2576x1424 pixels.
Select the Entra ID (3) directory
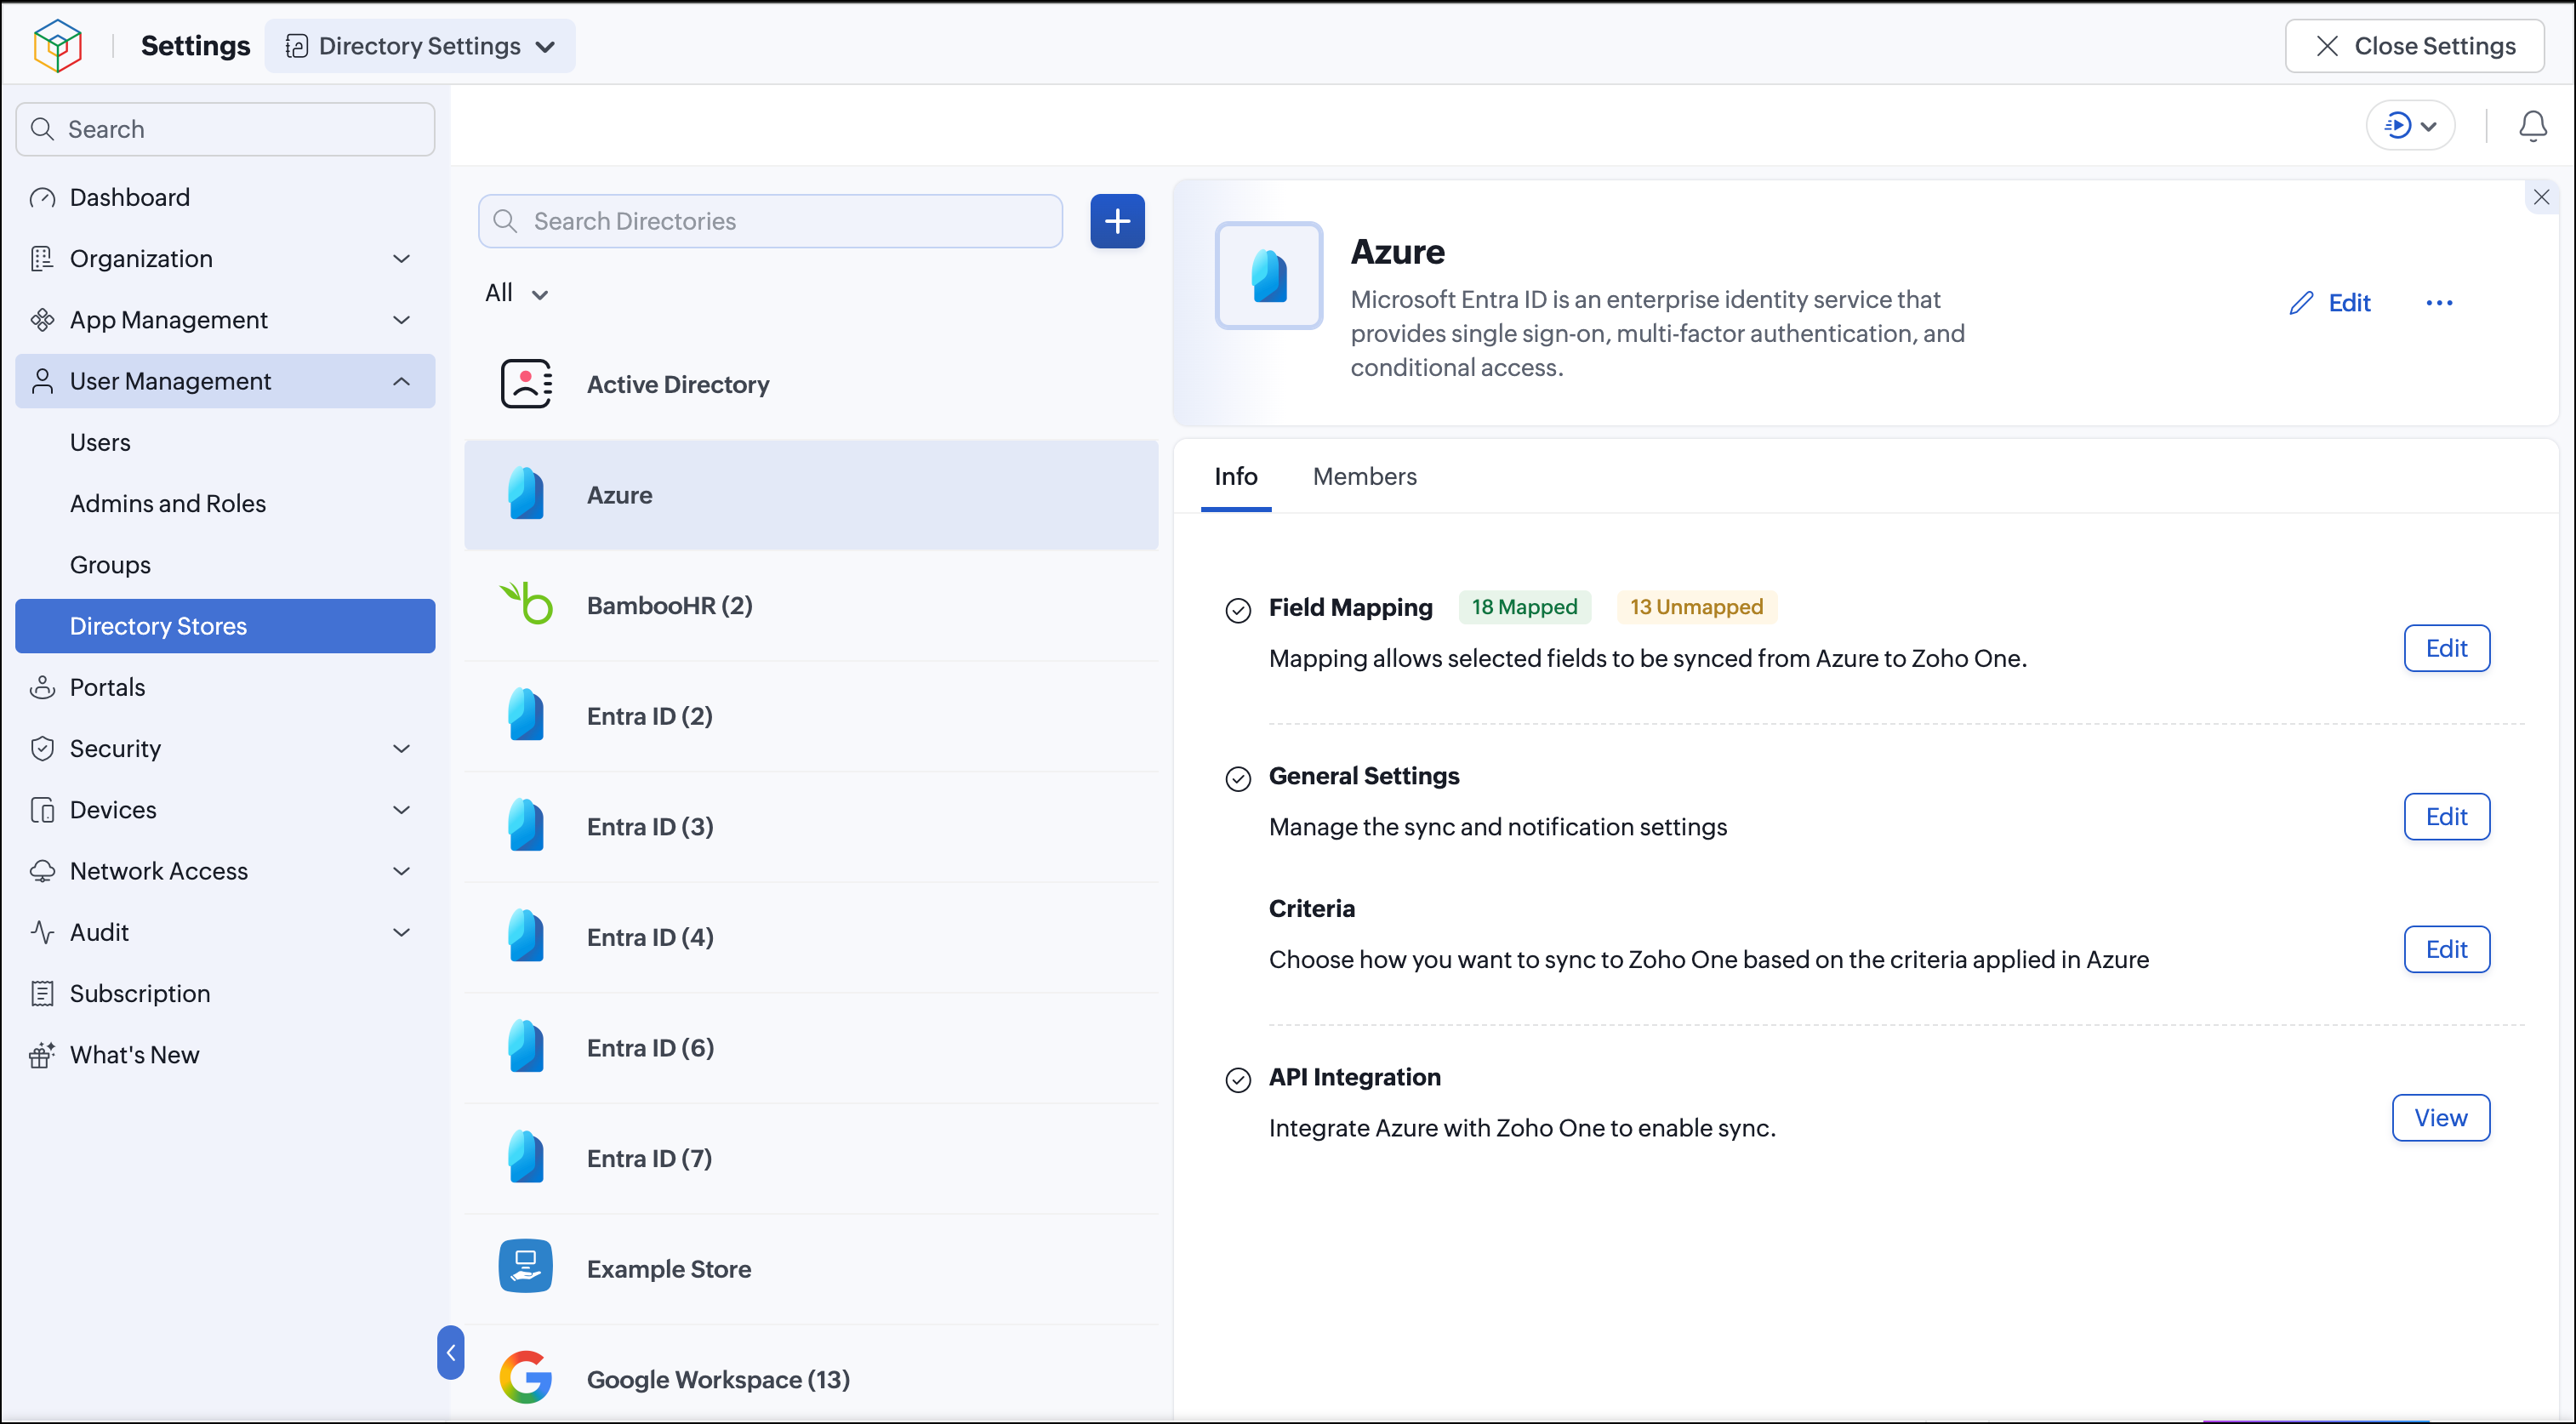click(x=811, y=826)
